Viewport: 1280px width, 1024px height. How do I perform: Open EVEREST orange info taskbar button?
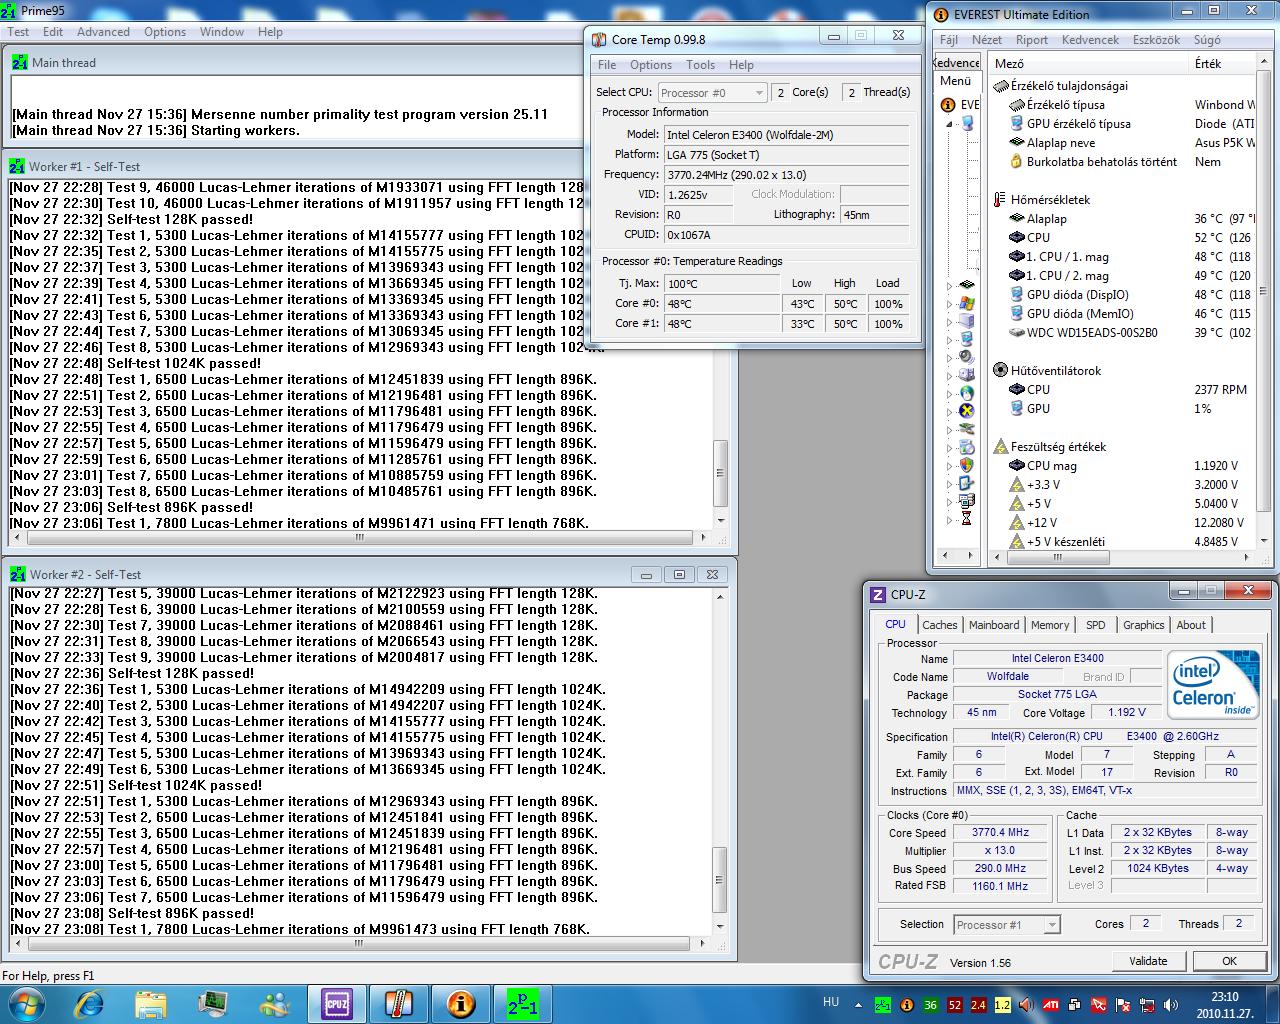pyautogui.click(x=460, y=1003)
